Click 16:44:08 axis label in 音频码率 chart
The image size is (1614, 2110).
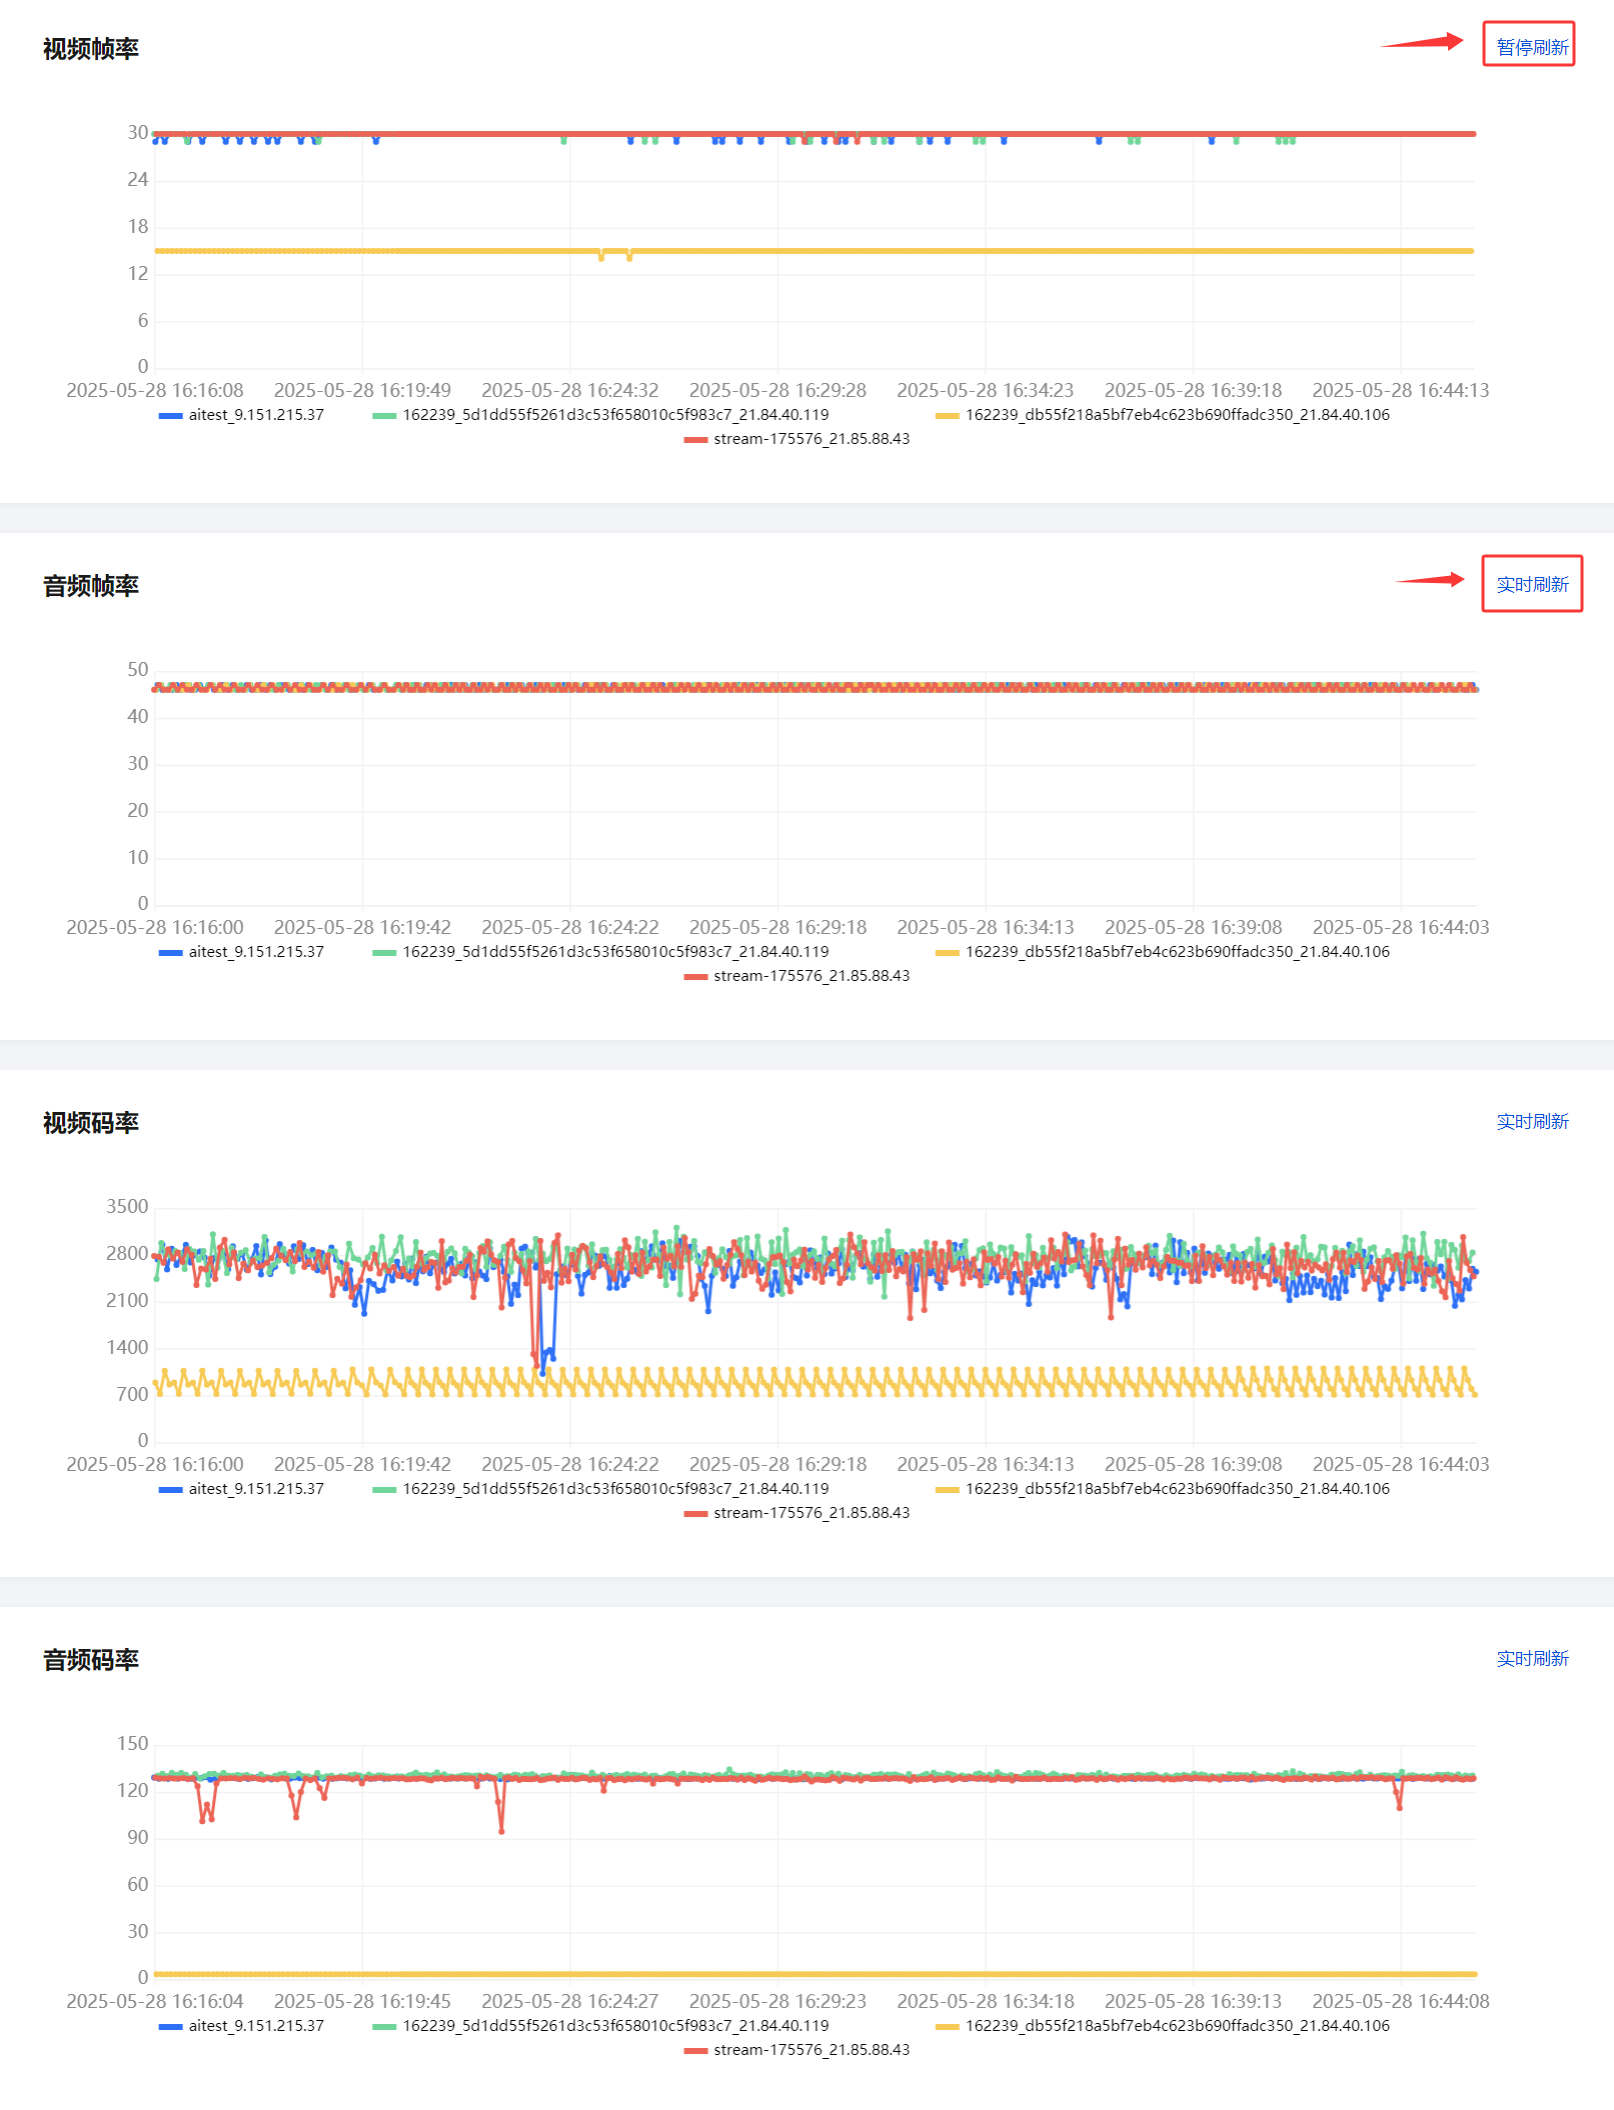1400,2001
